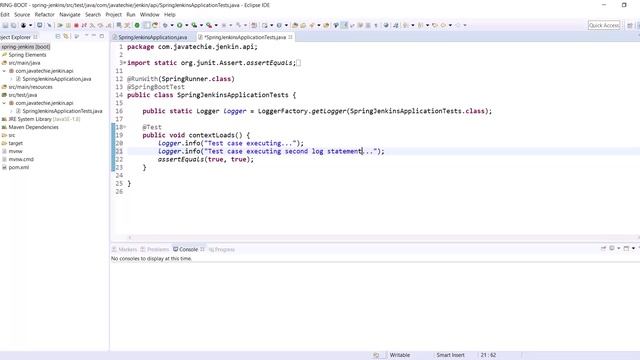Image resolution: width=640 pixels, height=360 pixels.
Task: Maximize the Project Explorer panel
Action: pyautogui.click(x=102, y=37)
